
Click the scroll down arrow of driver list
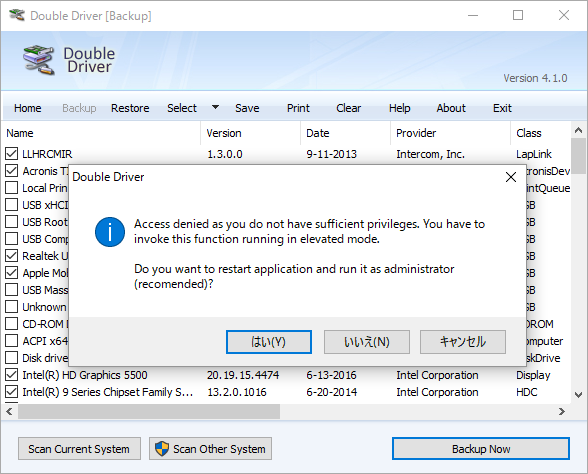click(x=578, y=394)
